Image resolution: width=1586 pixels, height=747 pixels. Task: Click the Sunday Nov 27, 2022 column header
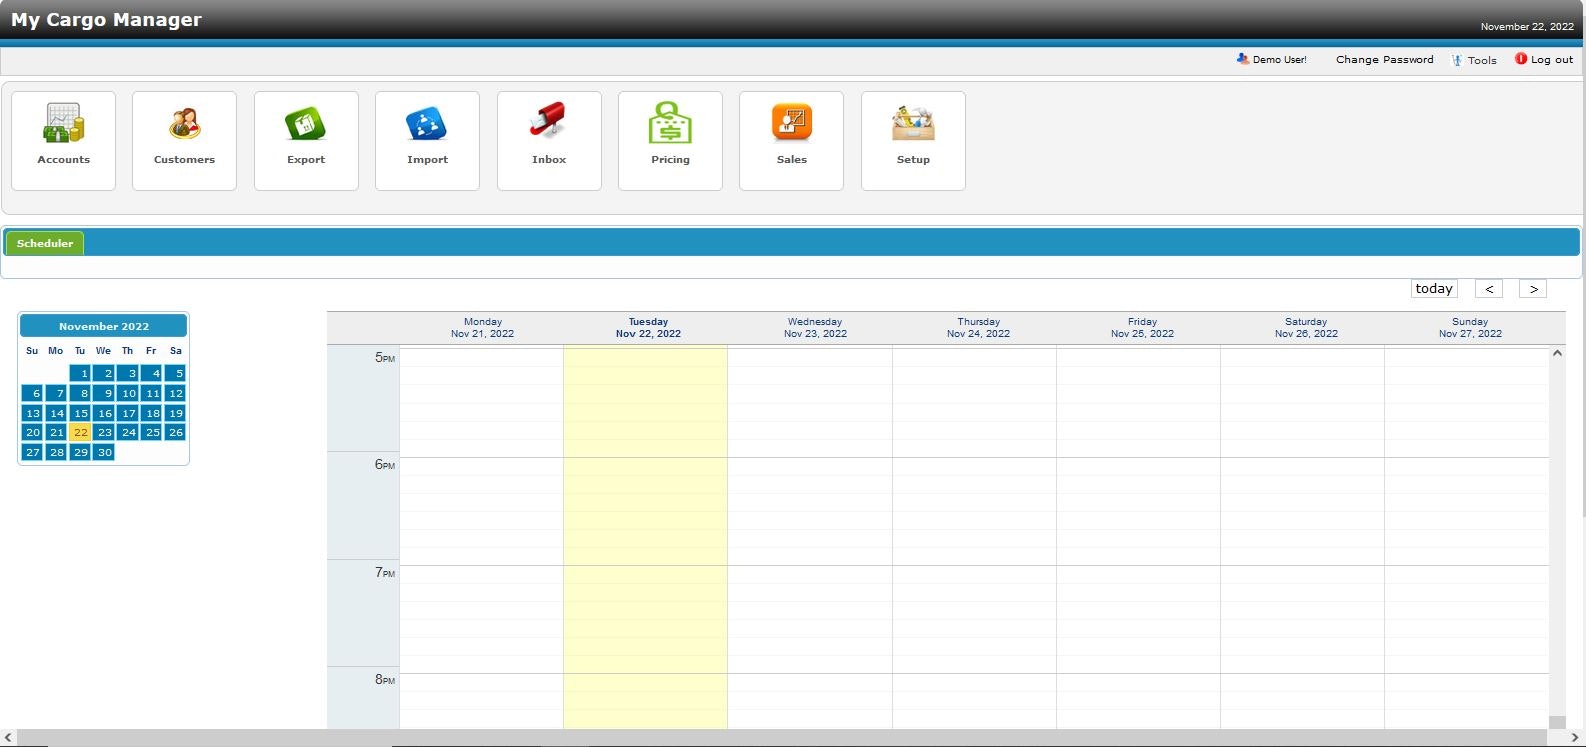coord(1470,328)
